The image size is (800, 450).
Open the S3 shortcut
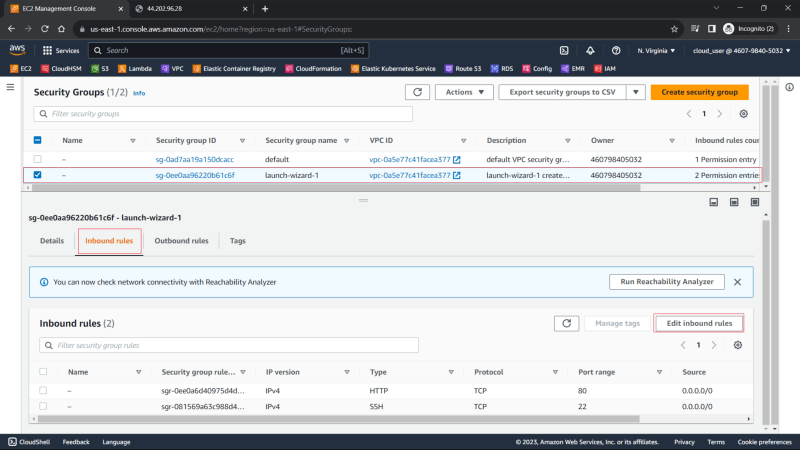tap(100, 68)
